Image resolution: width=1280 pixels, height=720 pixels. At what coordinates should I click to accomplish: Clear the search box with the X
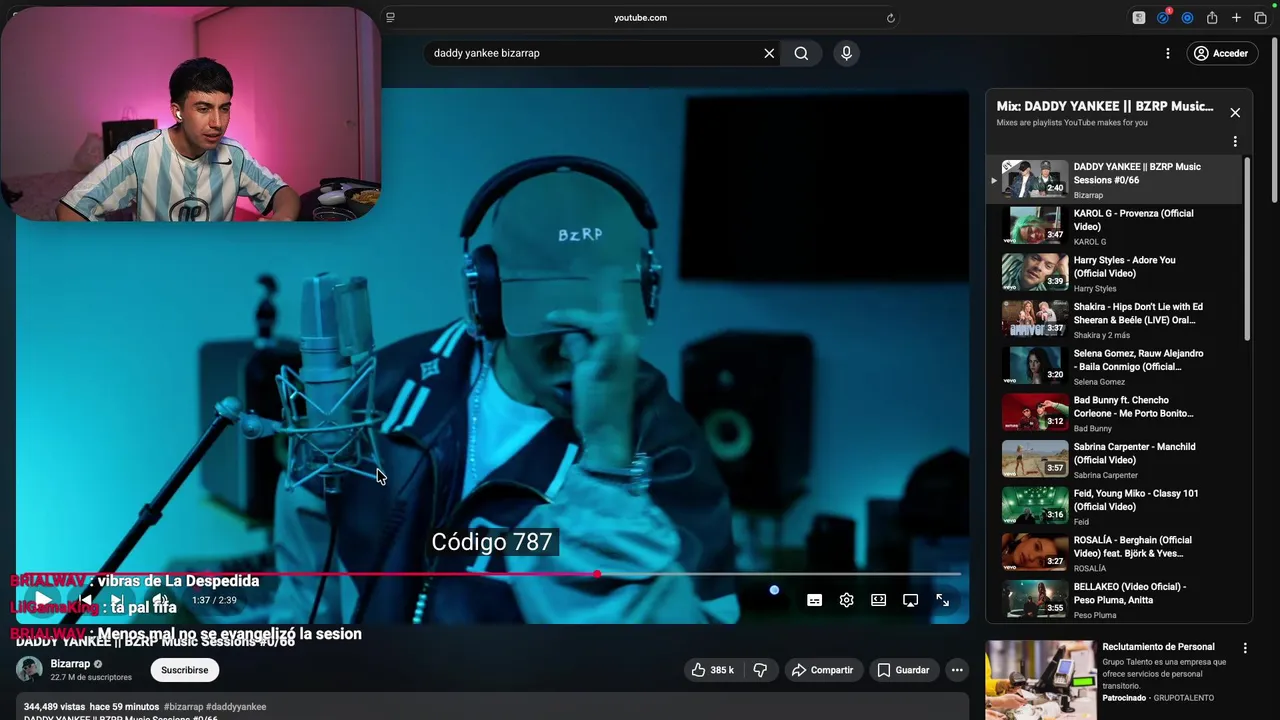[769, 53]
